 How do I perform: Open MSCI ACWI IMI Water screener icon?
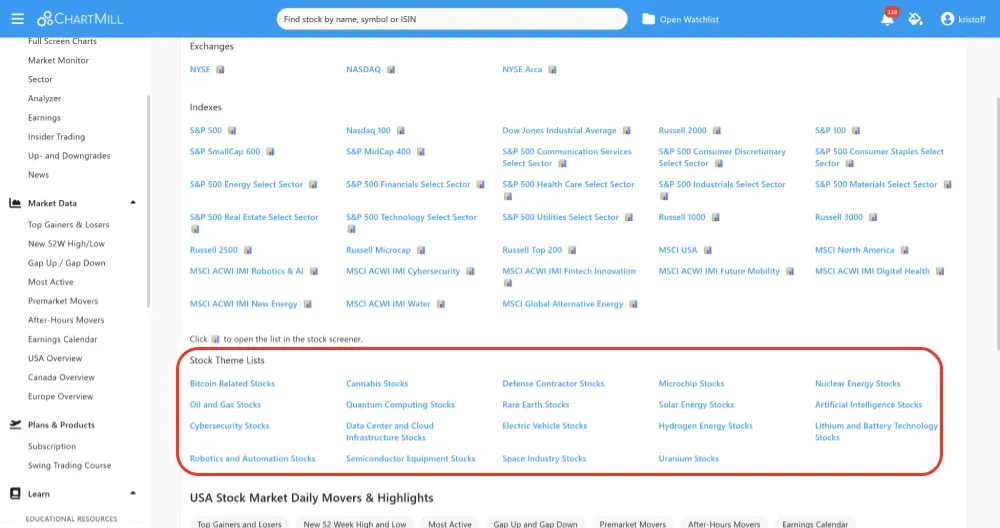pyautogui.click(x=441, y=304)
